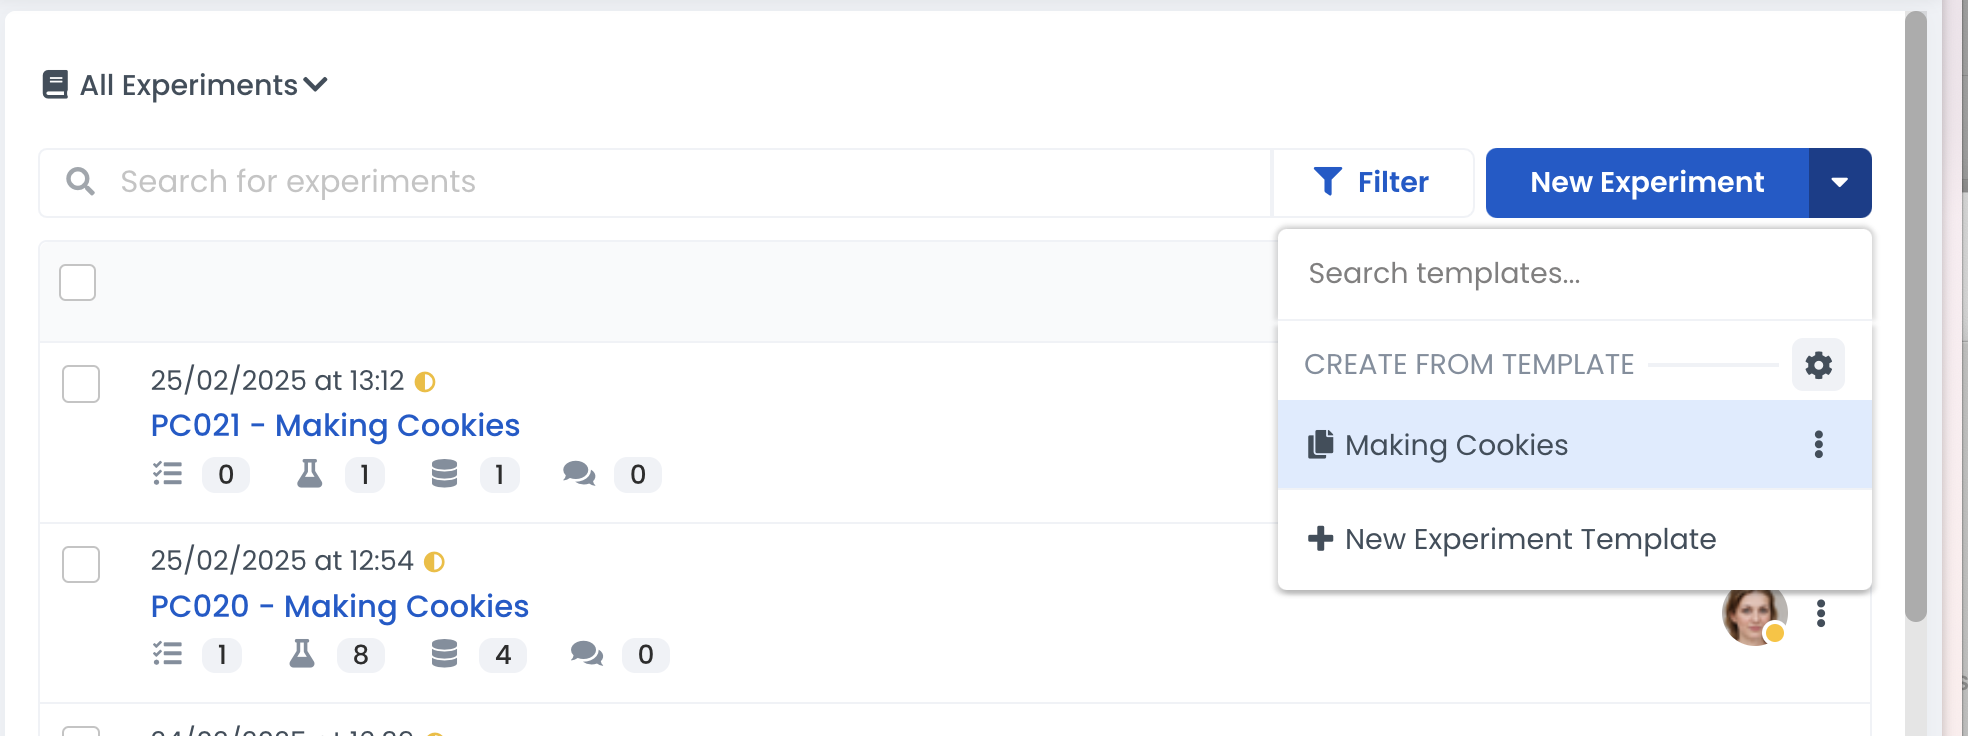Click the date 25/02/2025 at 12:54

click(x=282, y=561)
